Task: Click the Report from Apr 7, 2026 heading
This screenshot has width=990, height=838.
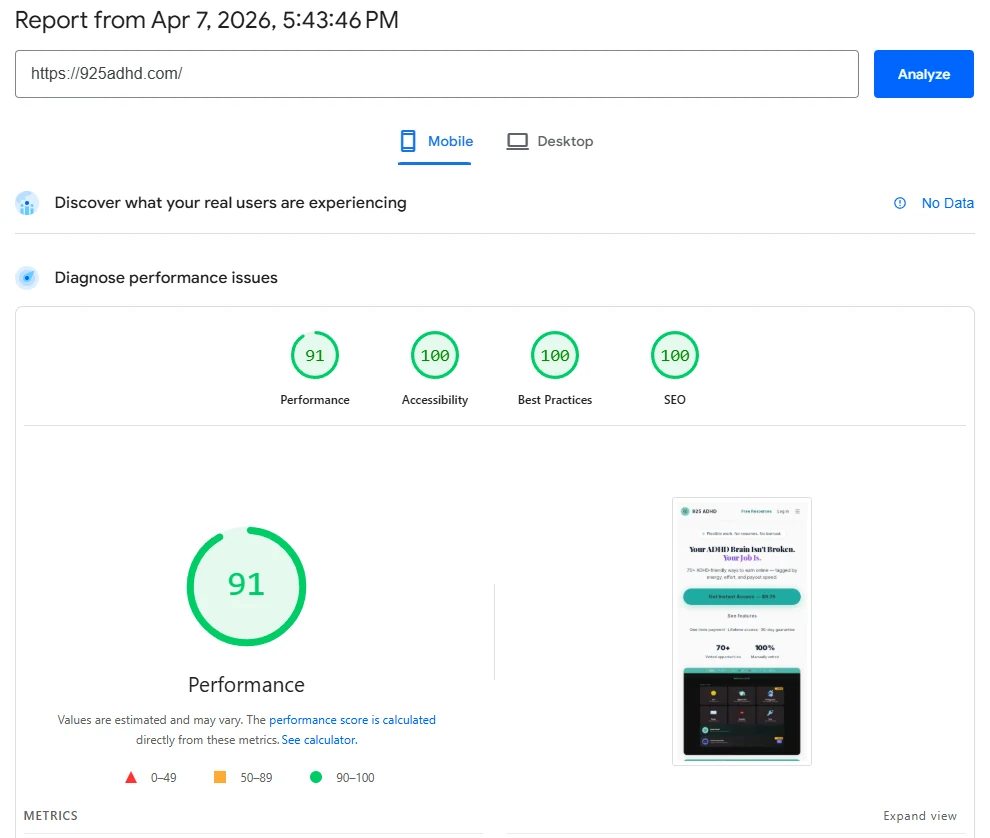Action: click(206, 20)
